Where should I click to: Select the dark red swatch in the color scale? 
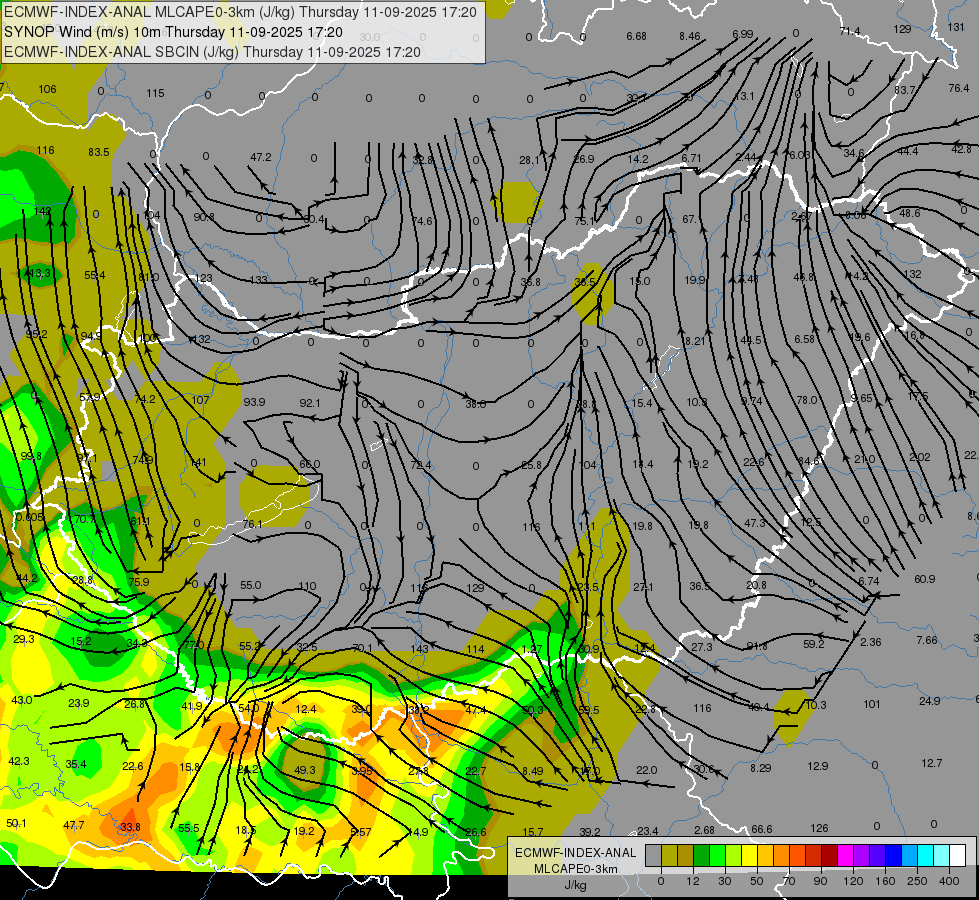click(830, 855)
